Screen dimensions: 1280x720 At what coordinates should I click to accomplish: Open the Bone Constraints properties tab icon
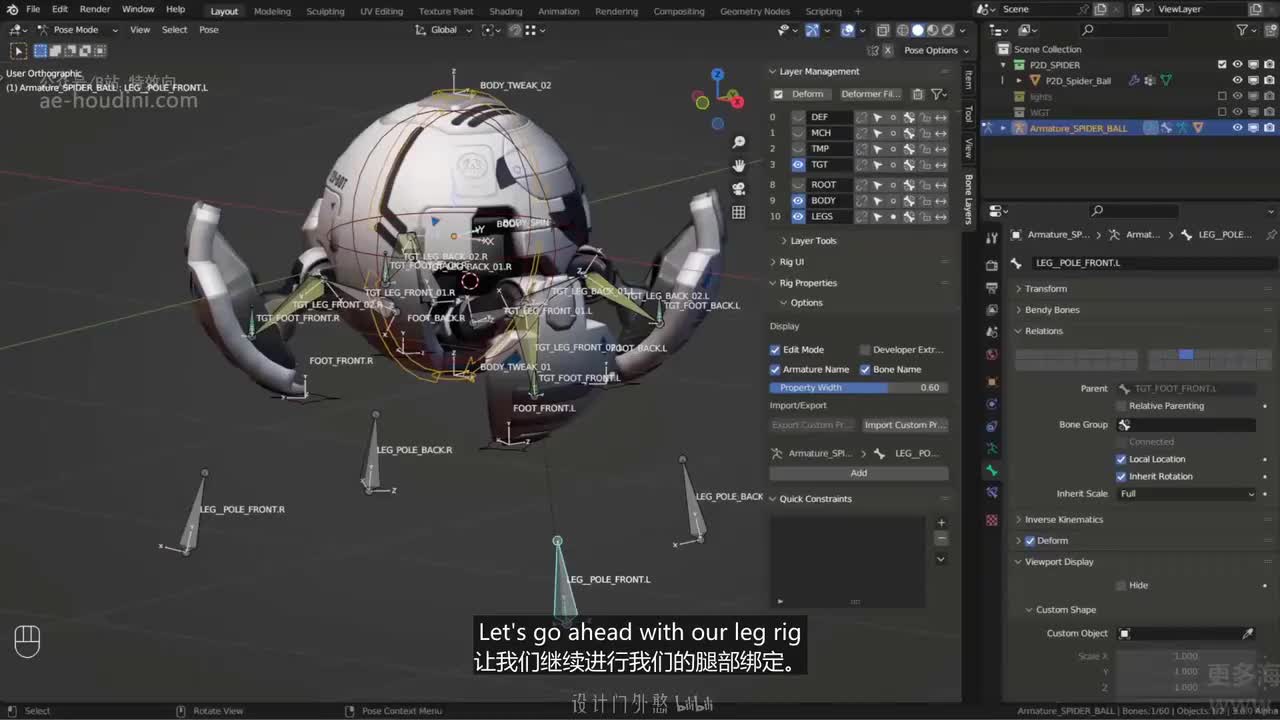pos(992,492)
